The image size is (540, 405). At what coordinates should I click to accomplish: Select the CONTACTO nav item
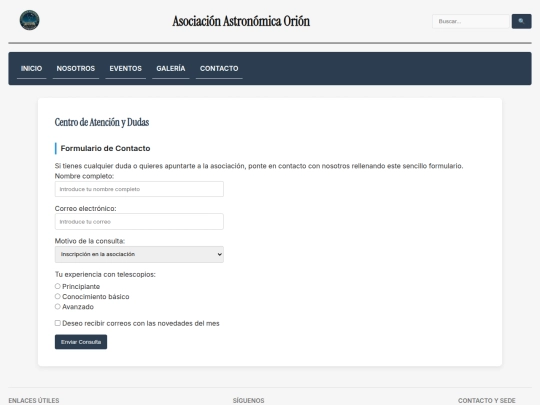219,69
